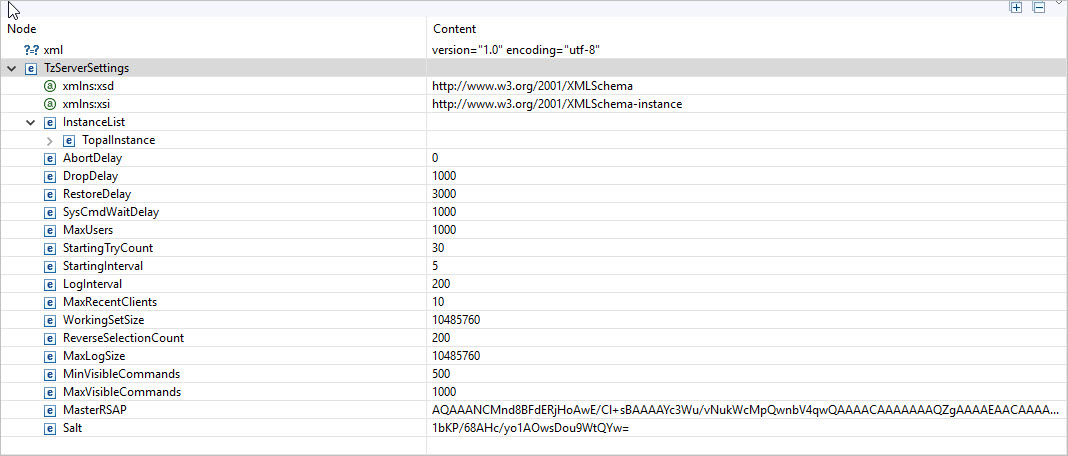1068x456 pixels.
Task: Click the xmlns:xsi attribute icon
Action: point(50,104)
